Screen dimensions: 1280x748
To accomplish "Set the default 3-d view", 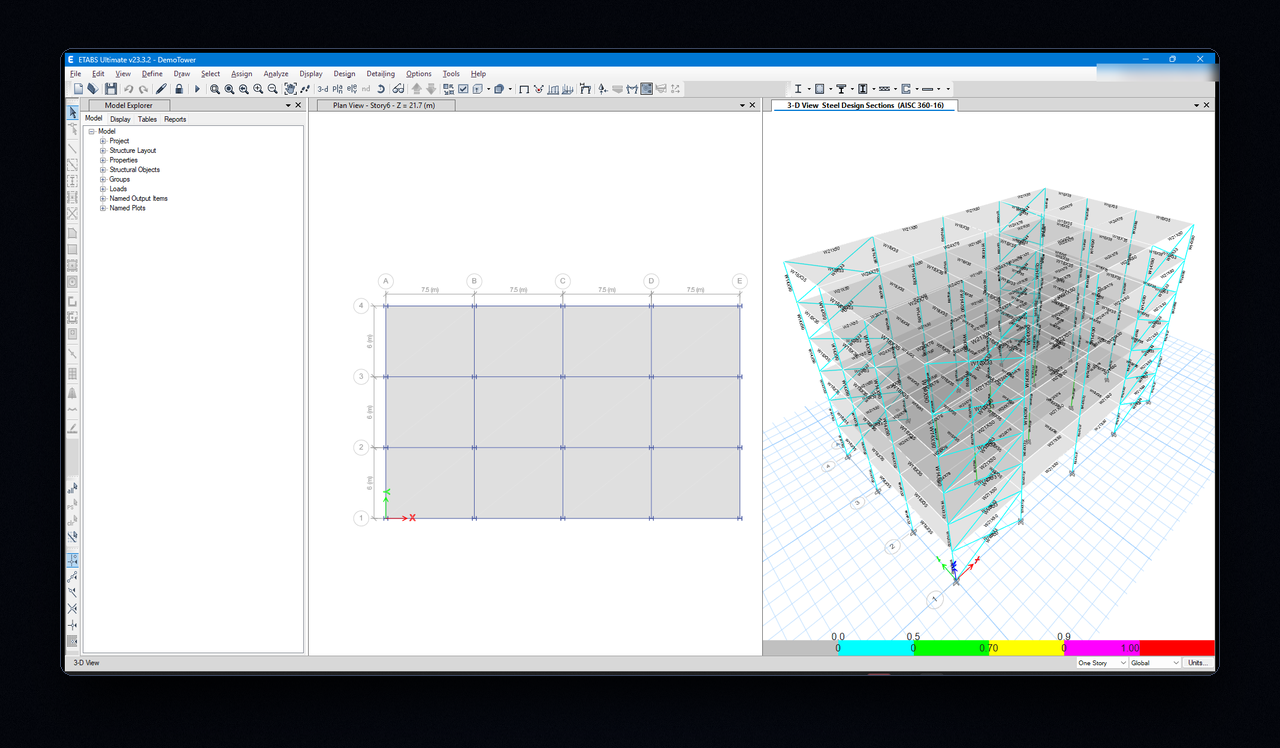I will 323,89.
